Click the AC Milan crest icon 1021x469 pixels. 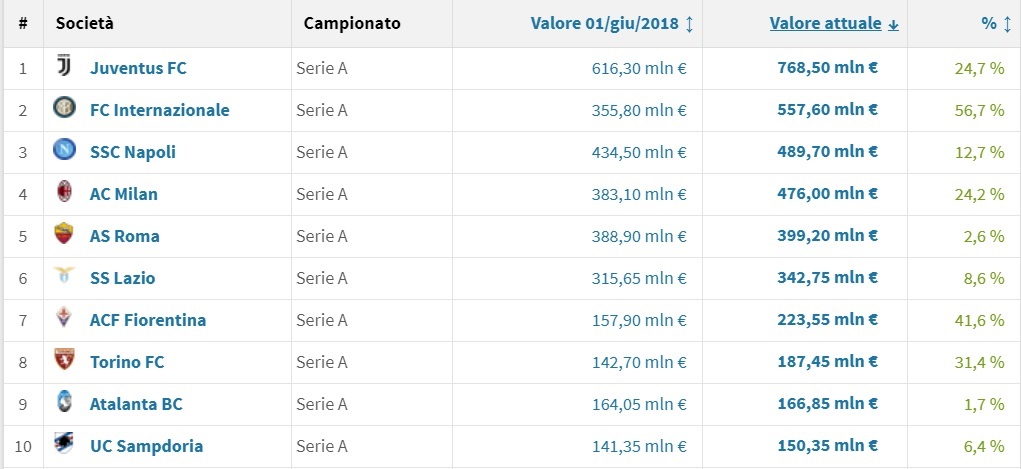[65, 194]
